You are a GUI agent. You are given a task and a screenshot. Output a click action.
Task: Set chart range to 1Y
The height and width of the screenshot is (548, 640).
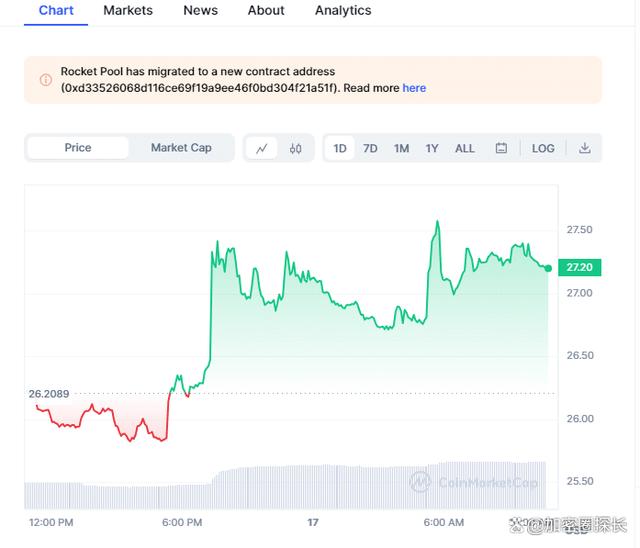(432, 148)
